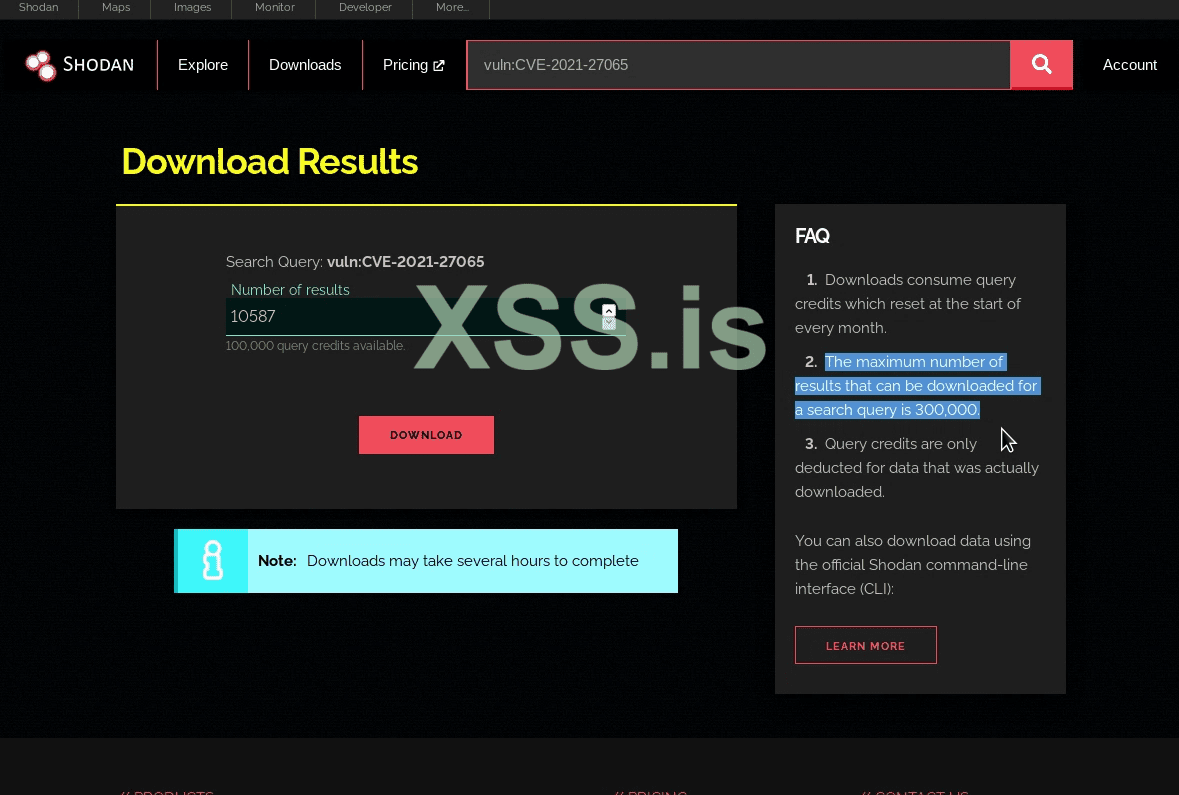Increase number of results with up stepper arrow

point(609,311)
